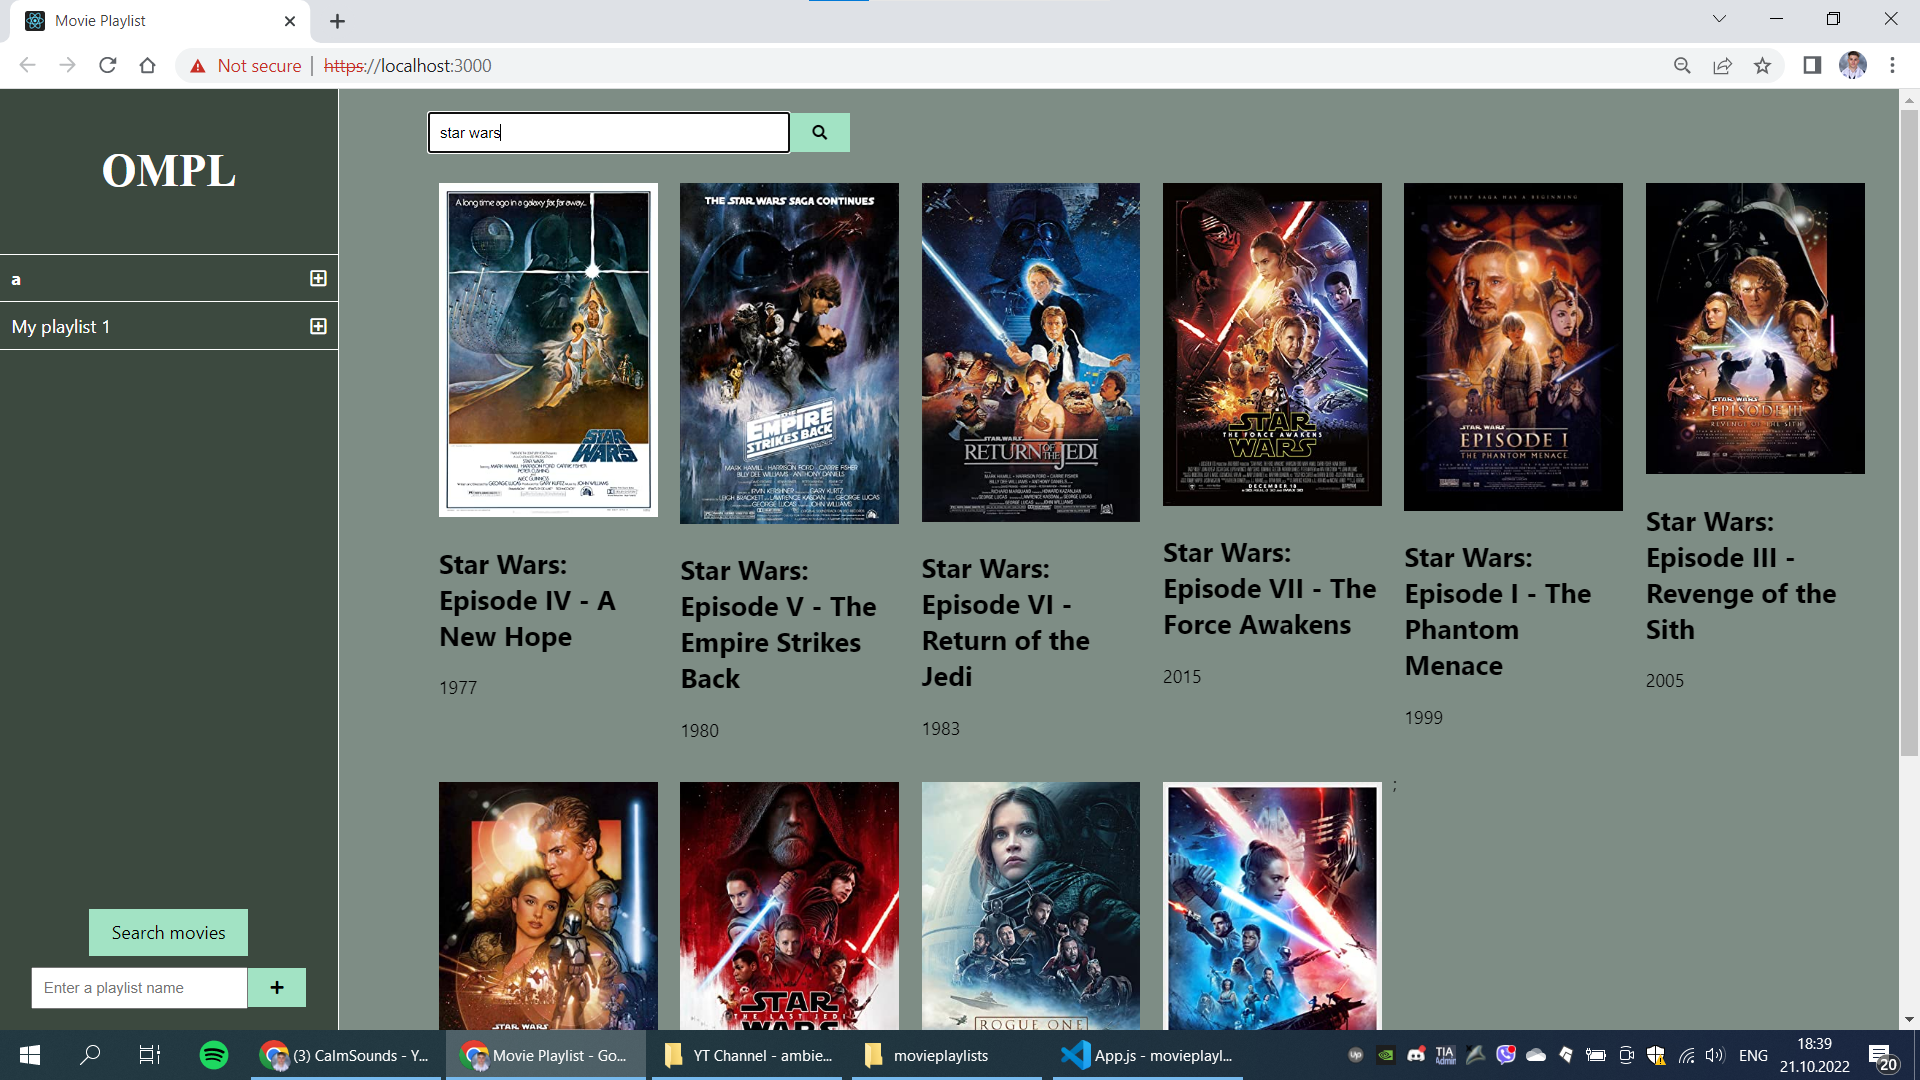Select The Empire Strikes Back poster
This screenshot has width=1920, height=1080.
[789, 353]
